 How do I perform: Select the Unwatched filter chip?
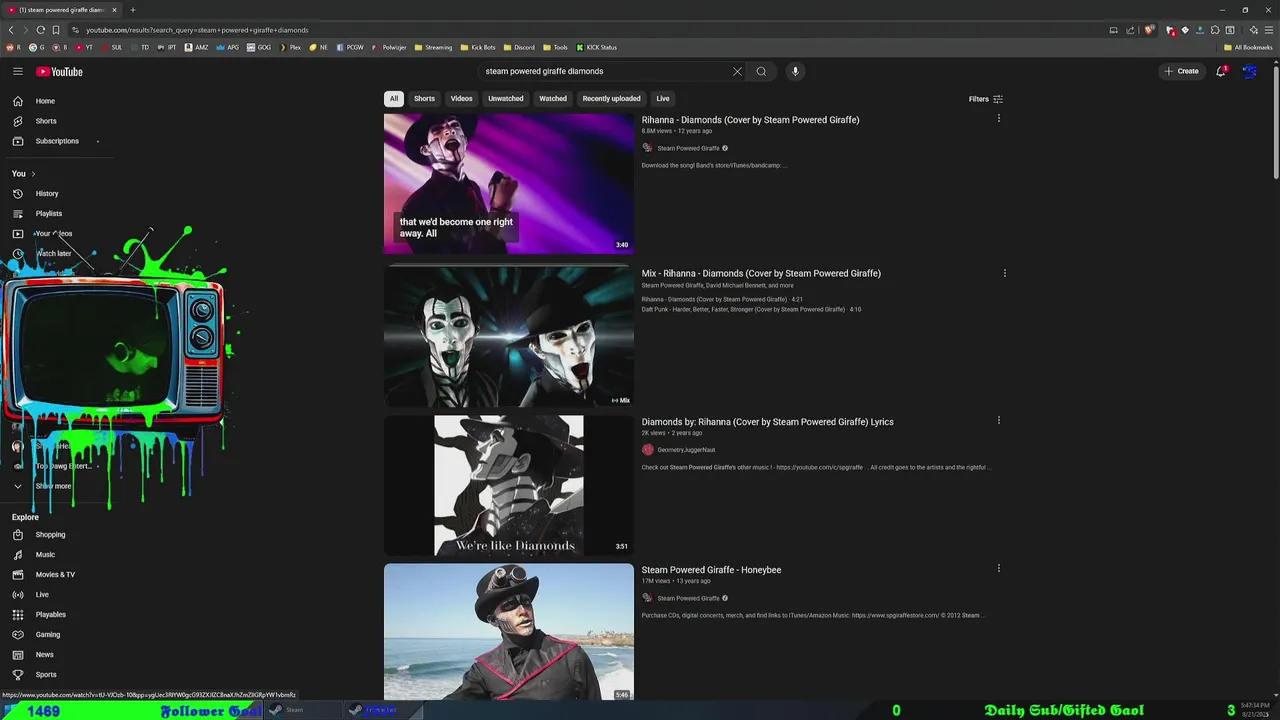click(506, 99)
